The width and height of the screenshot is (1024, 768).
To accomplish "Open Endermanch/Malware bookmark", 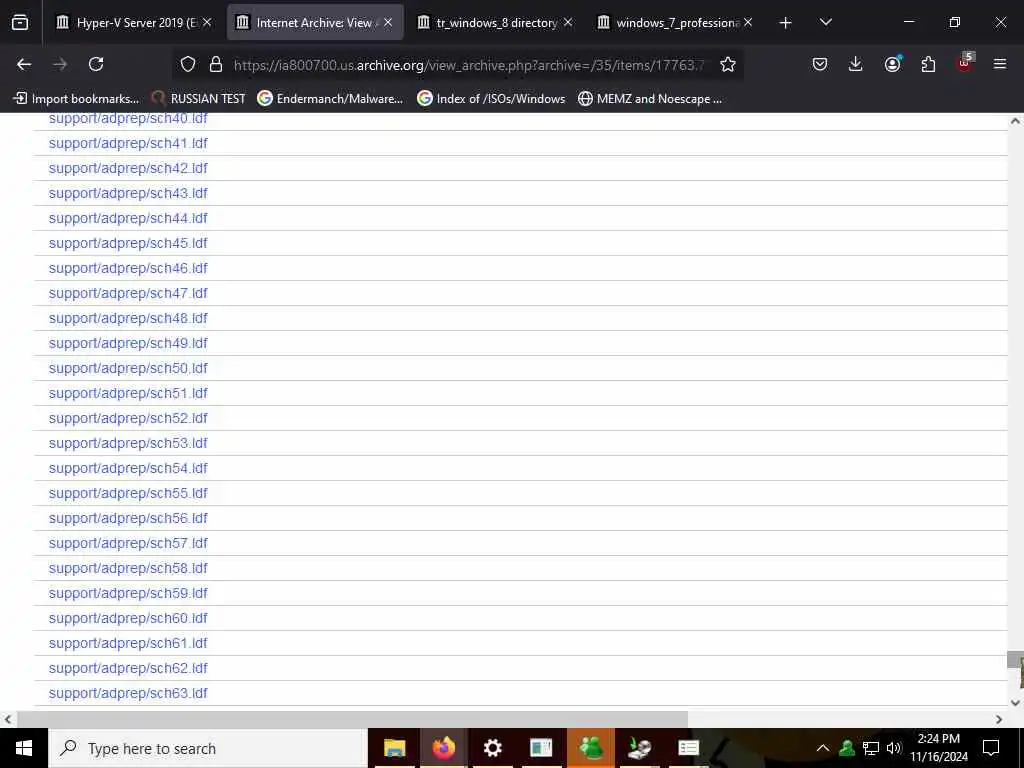I will coord(330,99).
